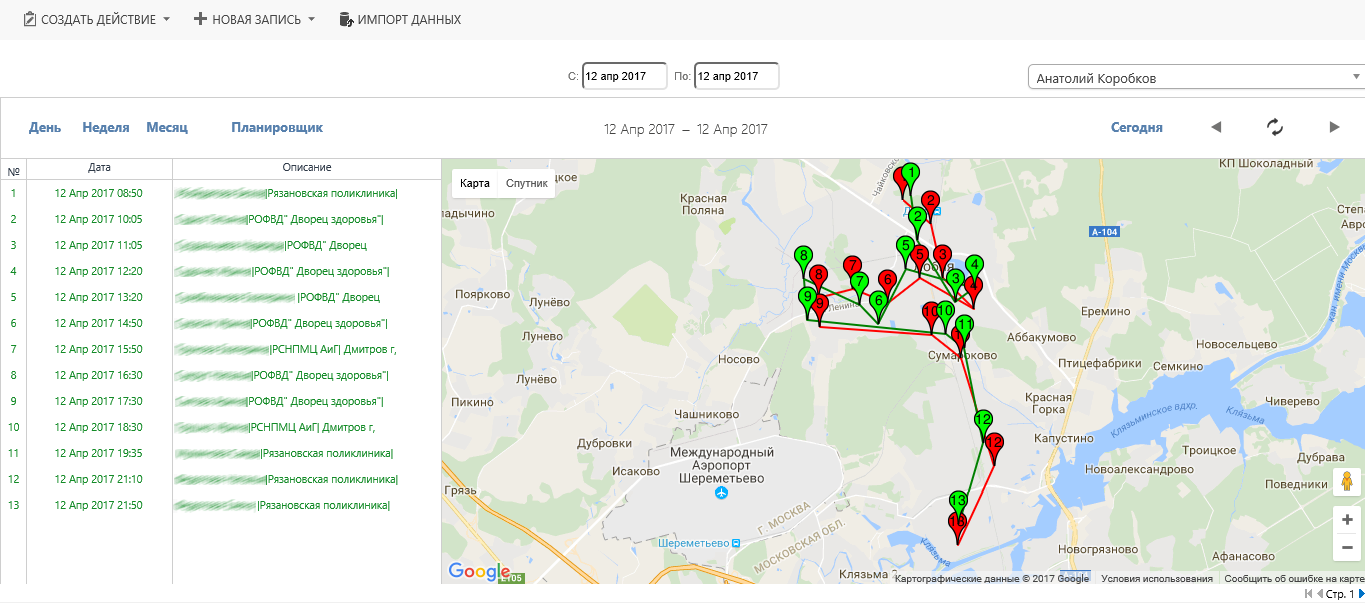Image resolution: width=1365 pixels, height=603 pixels.
Task: Refresh the schedule with the reload icon
Action: click(1275, 127)
